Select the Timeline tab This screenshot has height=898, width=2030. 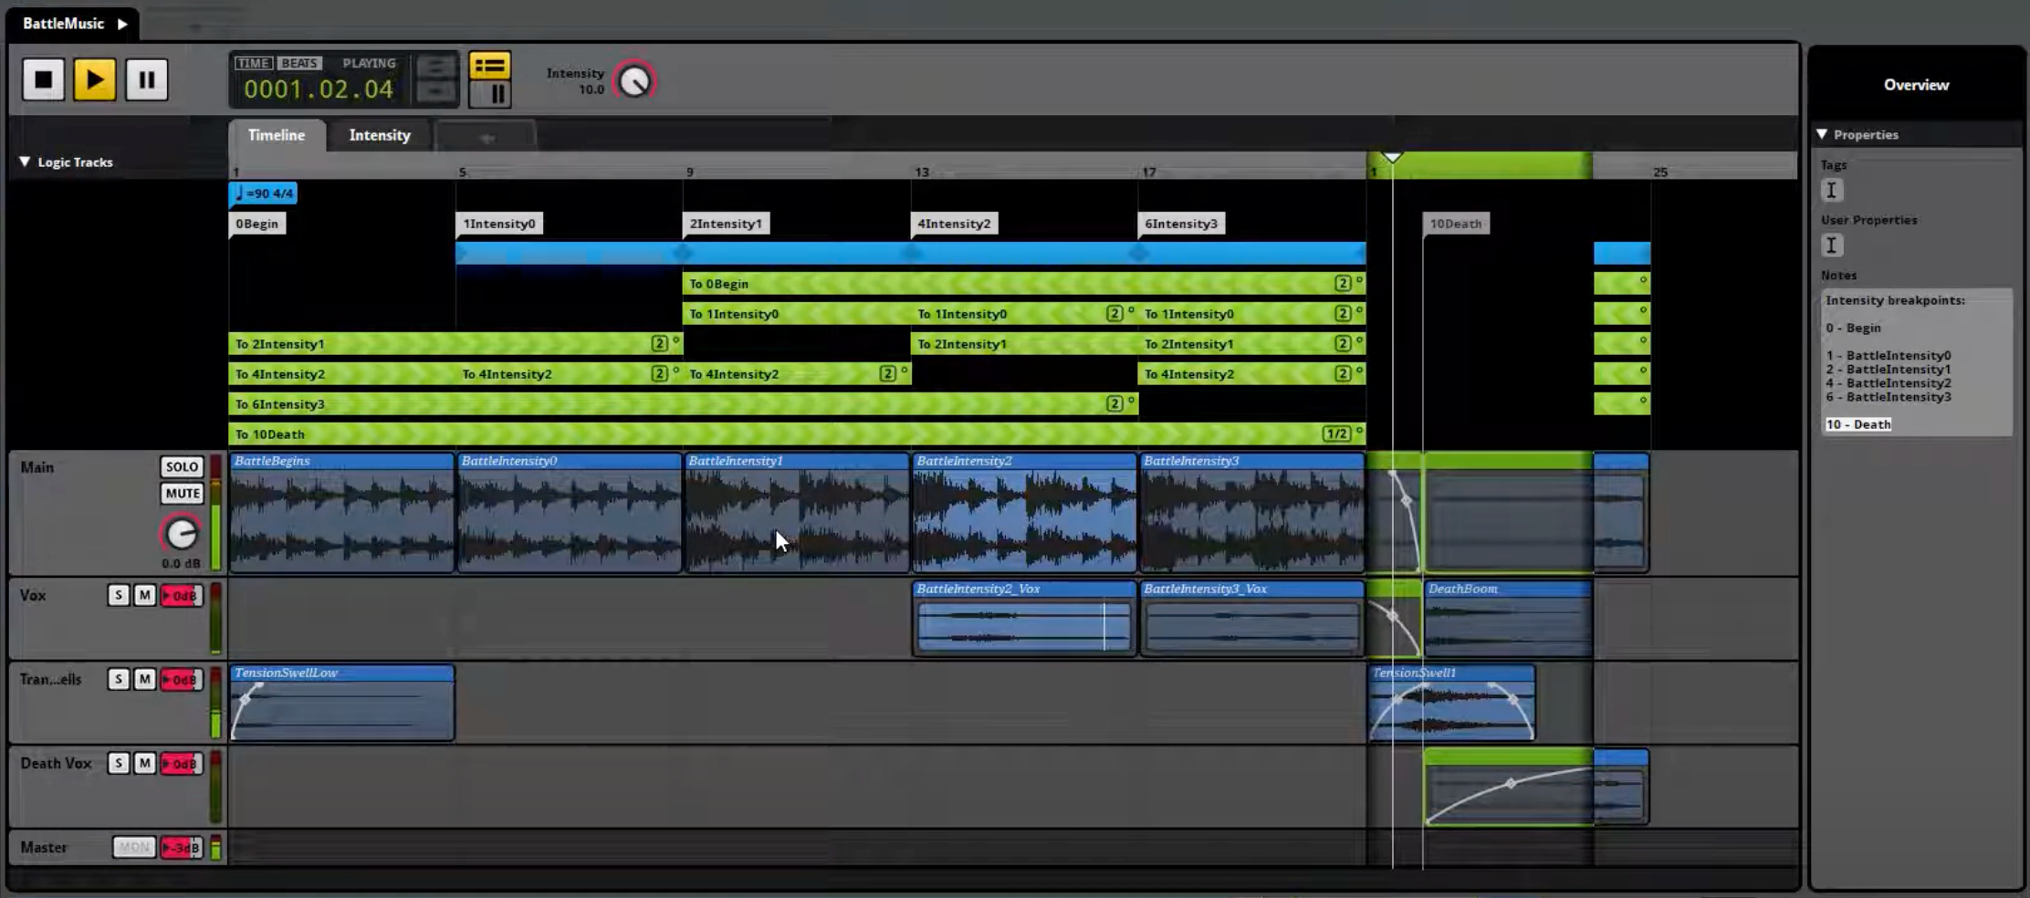pos(276,135)
